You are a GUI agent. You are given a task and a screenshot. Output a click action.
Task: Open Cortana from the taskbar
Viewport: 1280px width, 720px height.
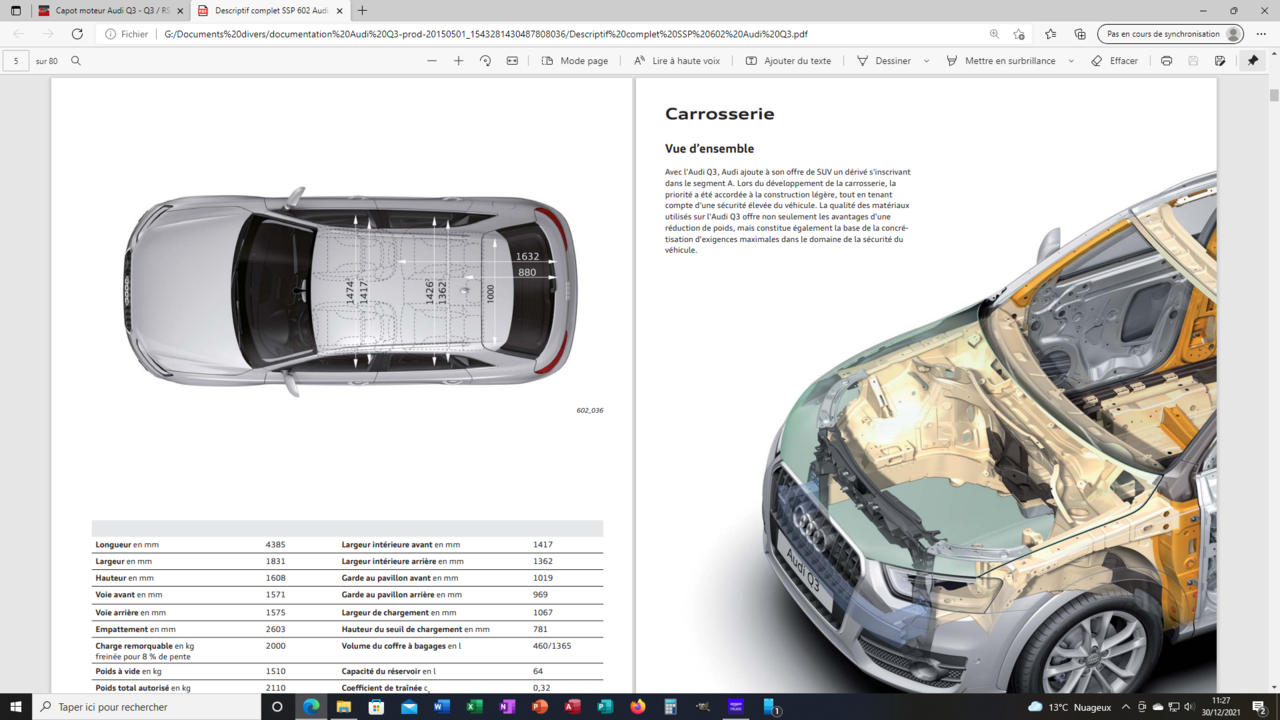[277, 707]
